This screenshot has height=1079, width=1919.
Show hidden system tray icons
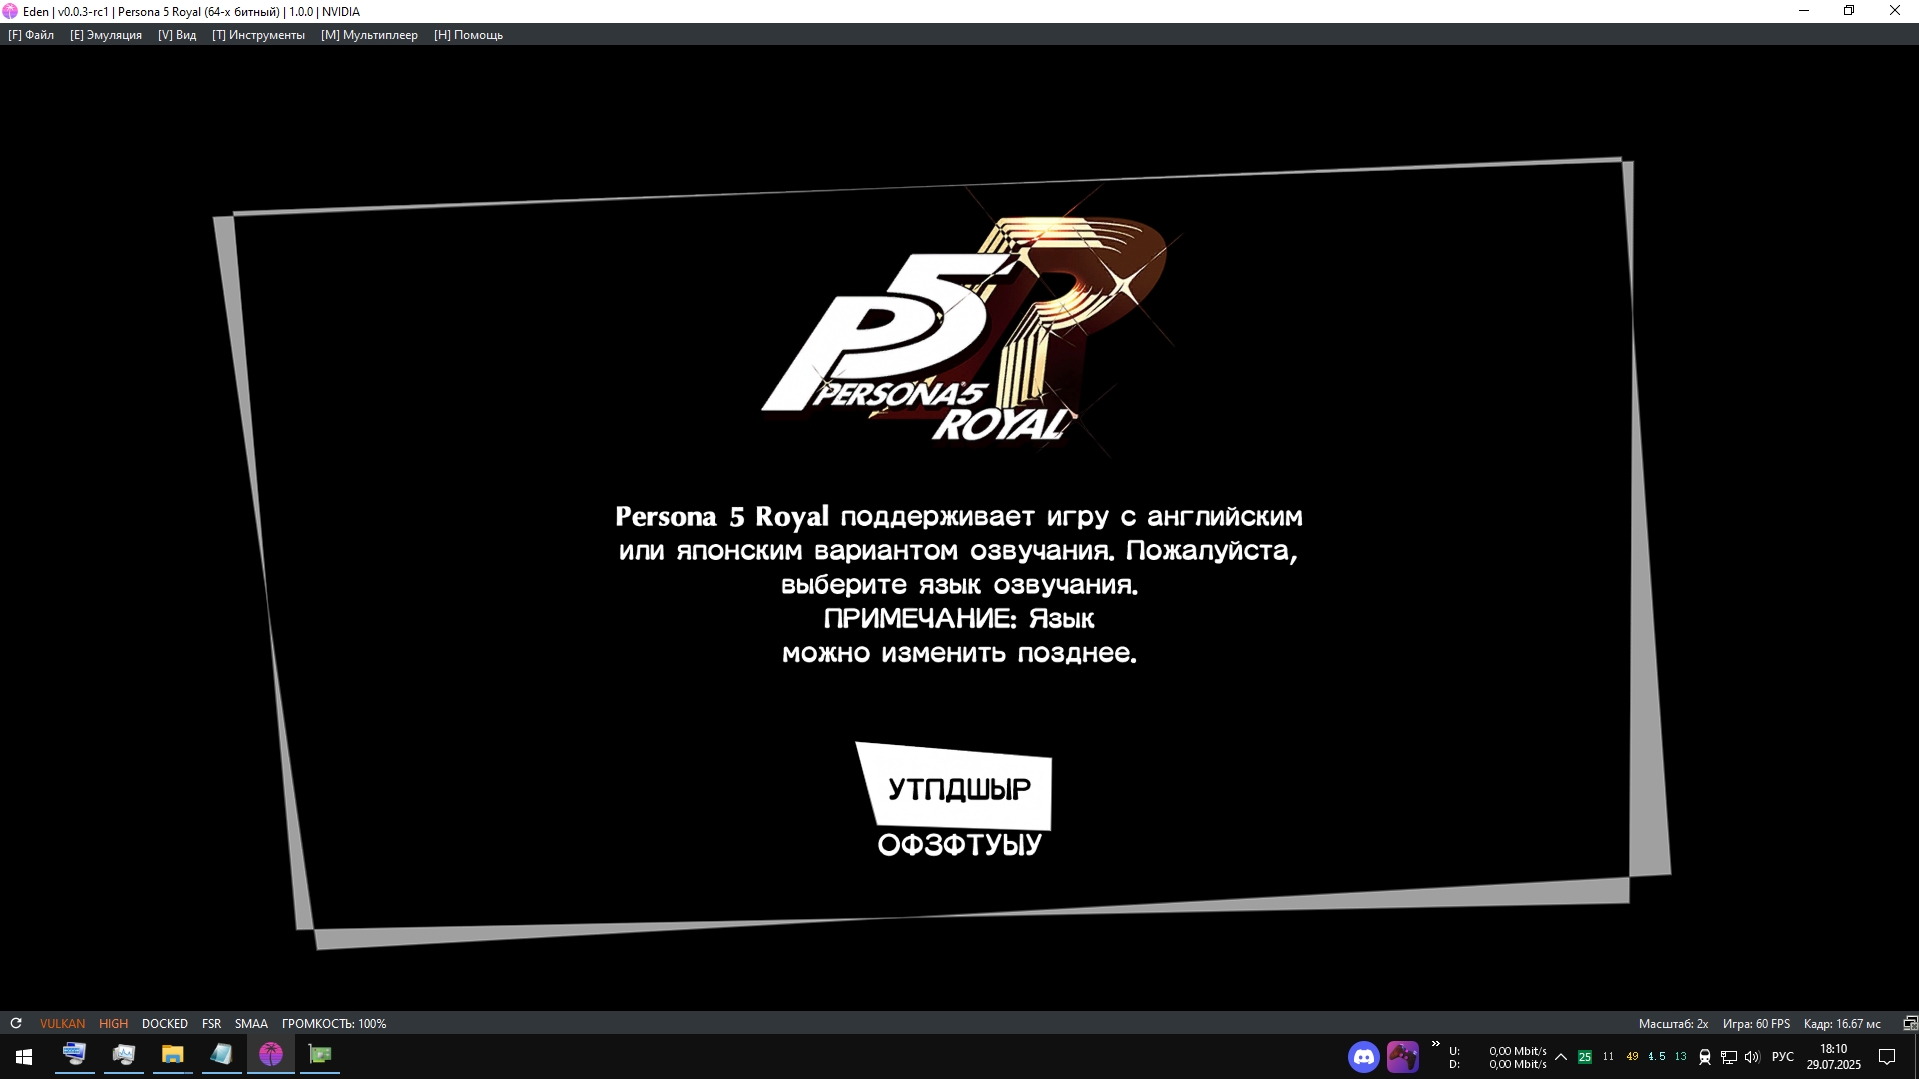click(x=1561, y=1057)
